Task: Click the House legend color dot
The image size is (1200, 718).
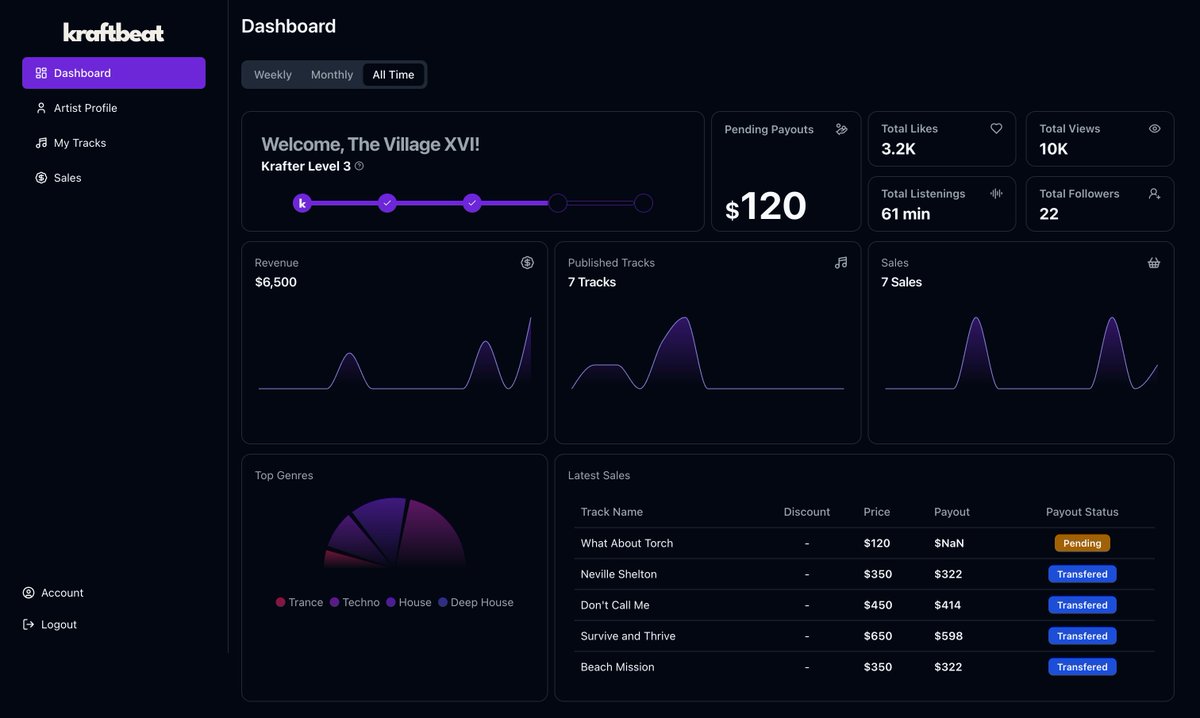Action: tap(391, 602)
